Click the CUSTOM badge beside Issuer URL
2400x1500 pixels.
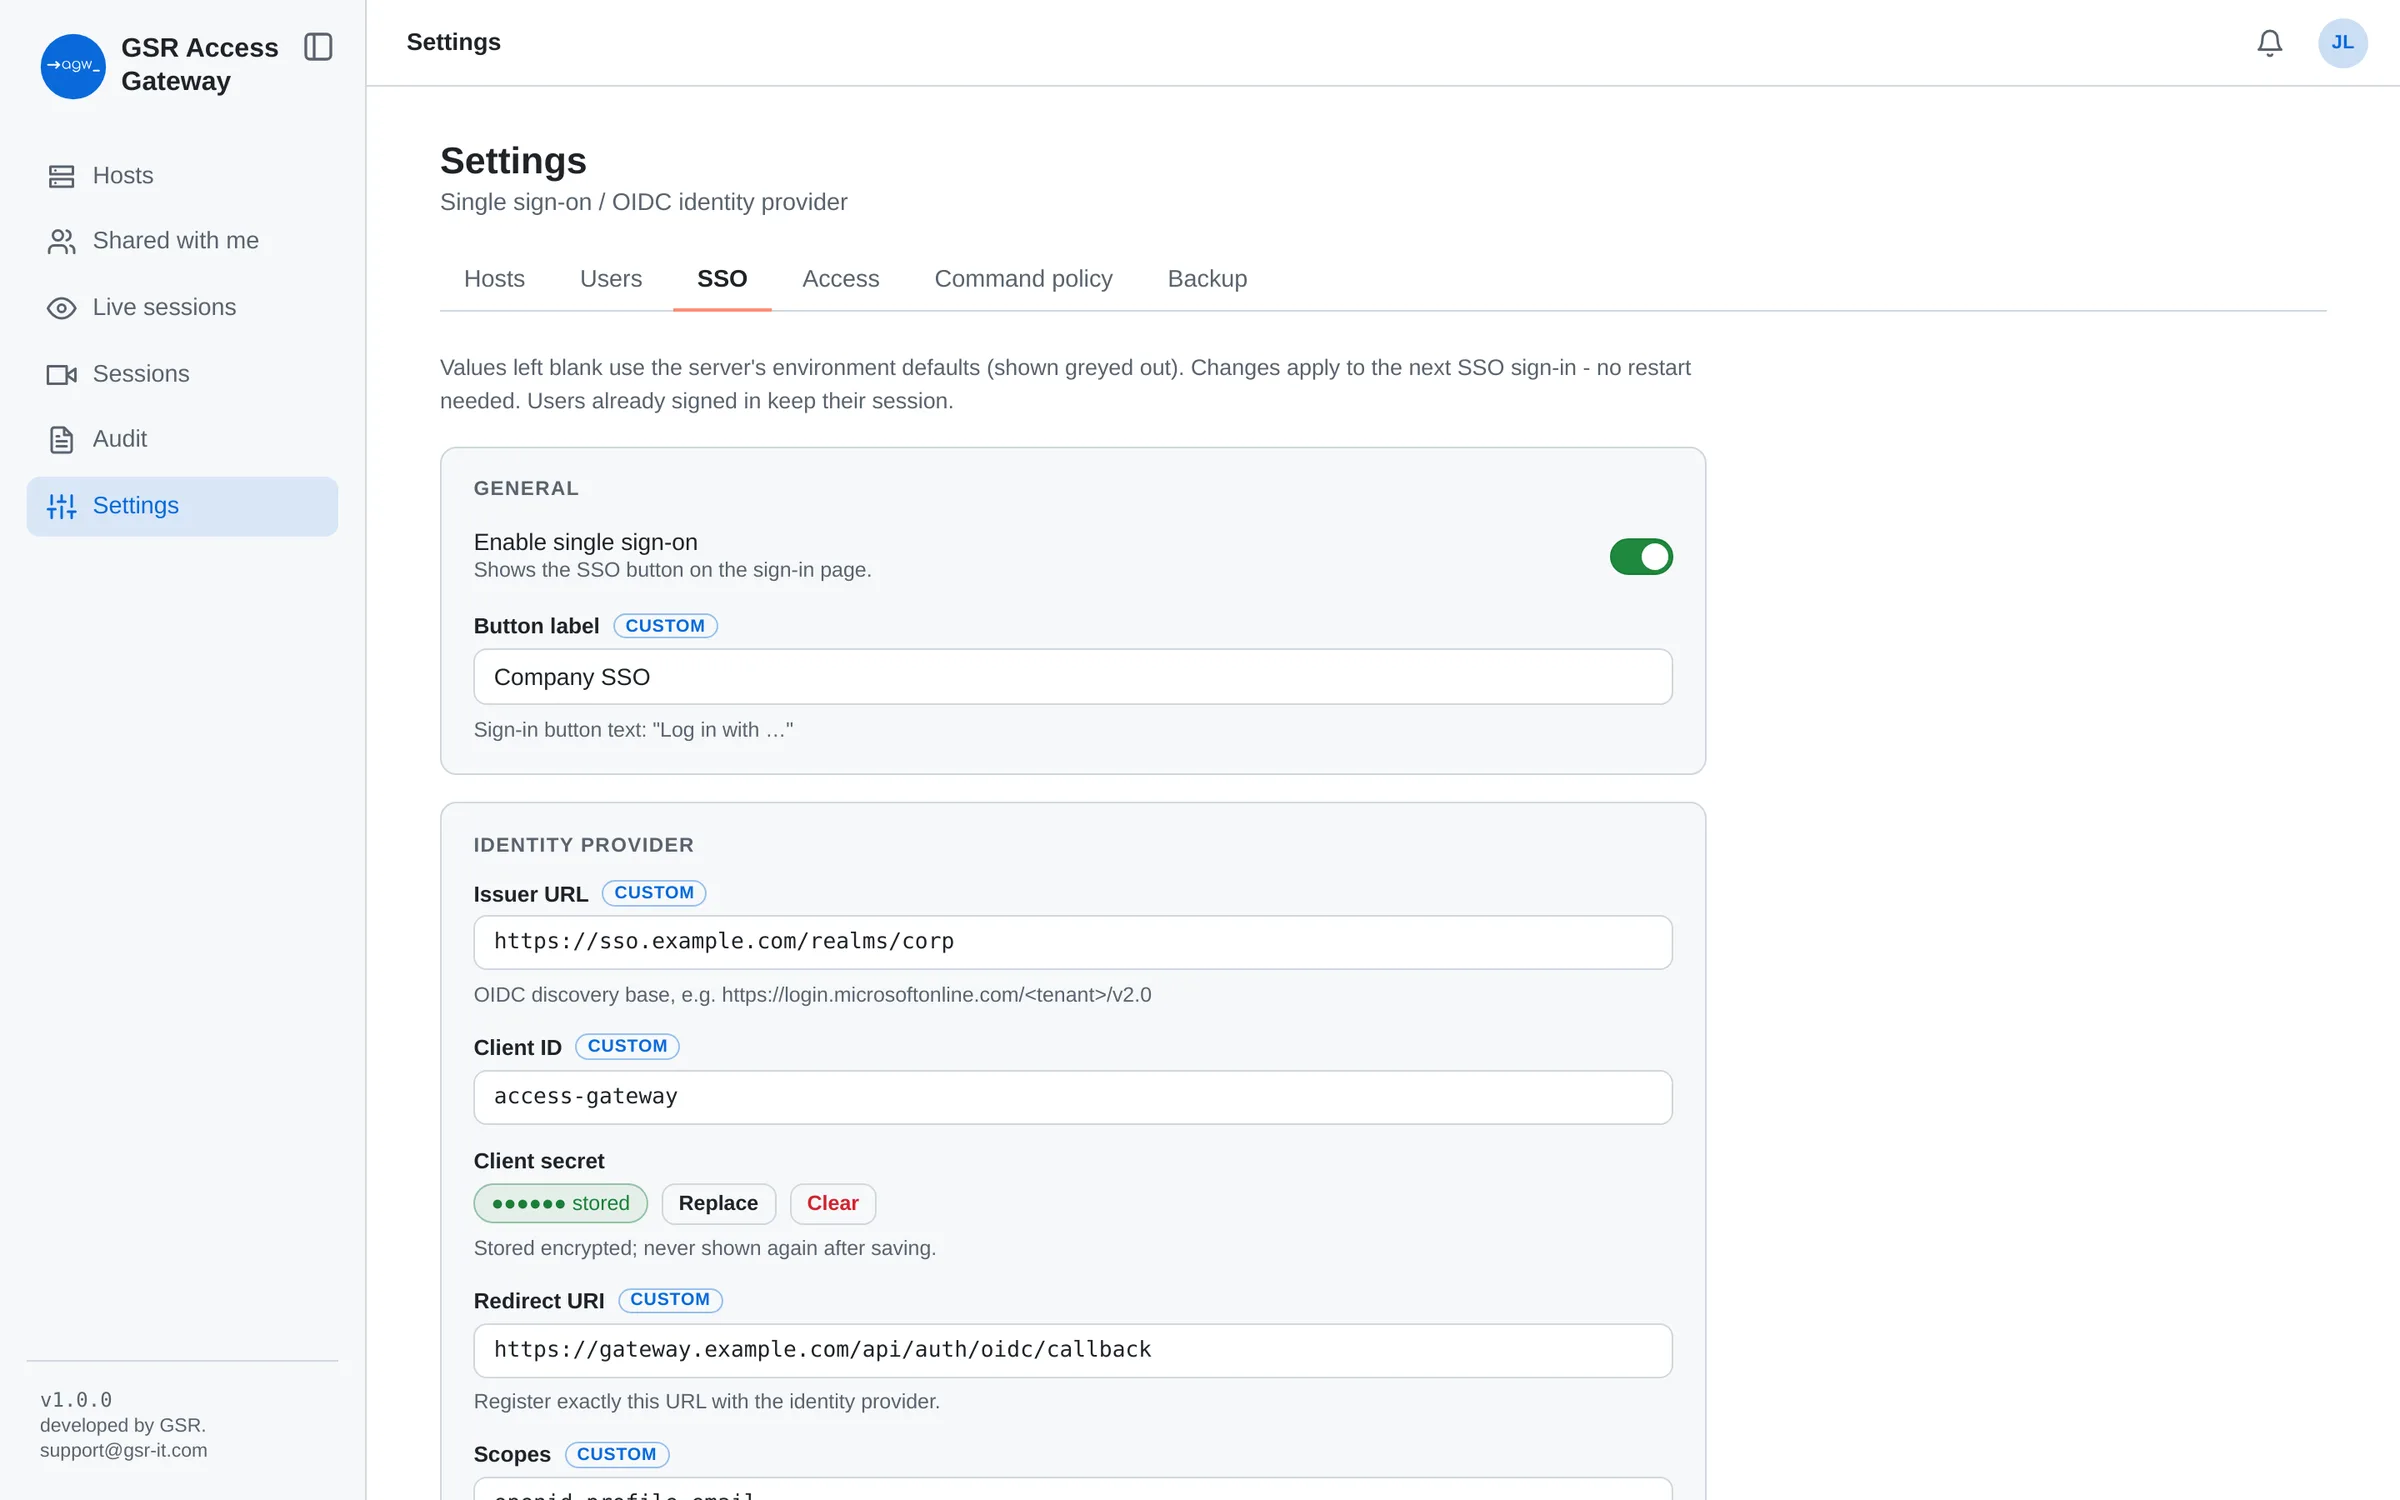point(654,893)
